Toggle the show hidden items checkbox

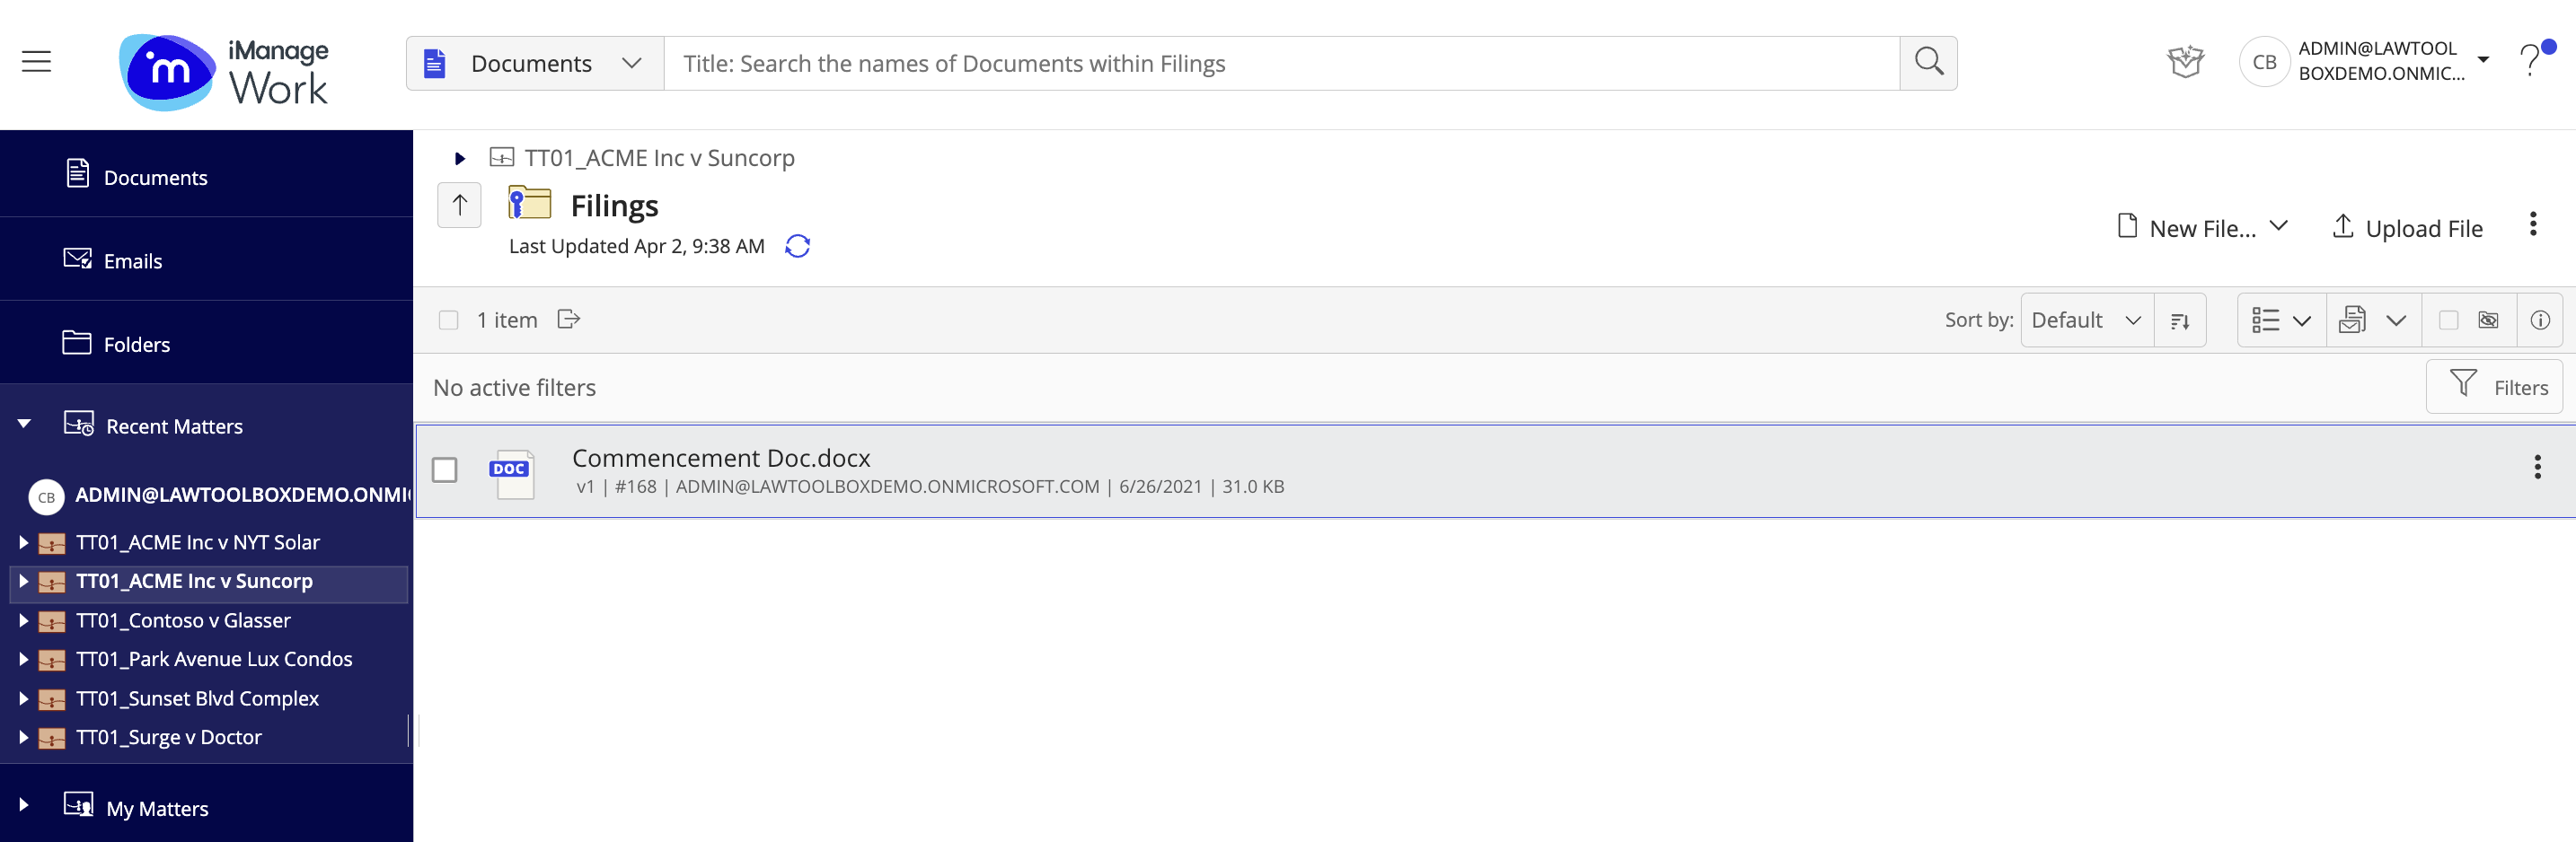[2448, 320]
